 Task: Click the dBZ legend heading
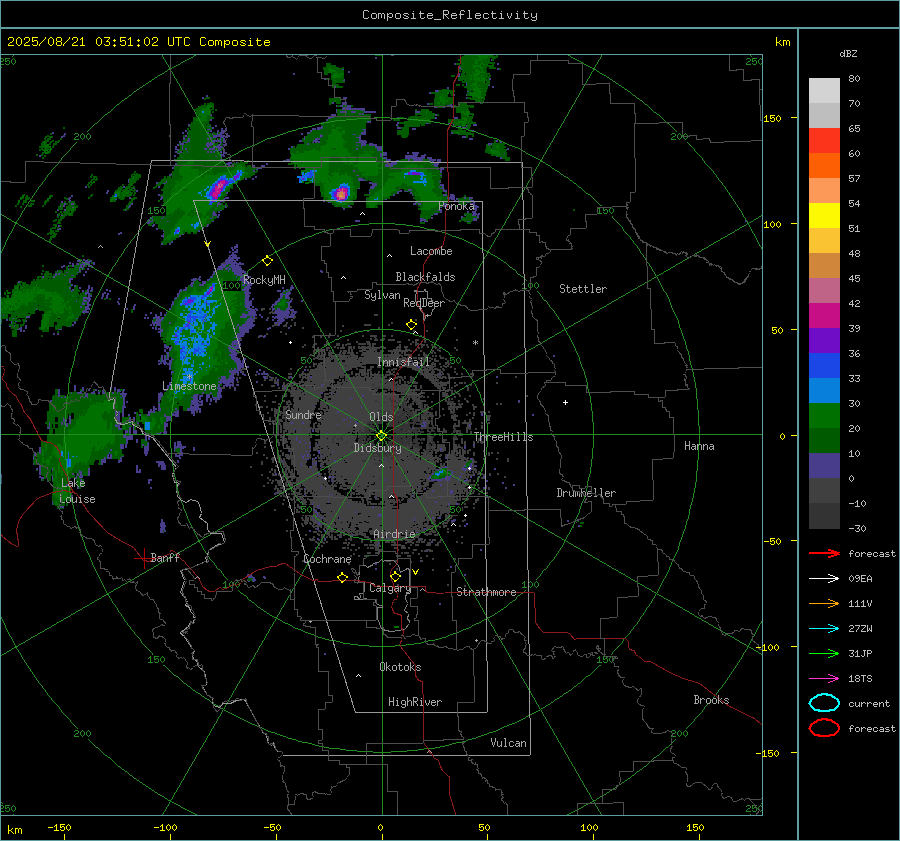click(848, 53)
